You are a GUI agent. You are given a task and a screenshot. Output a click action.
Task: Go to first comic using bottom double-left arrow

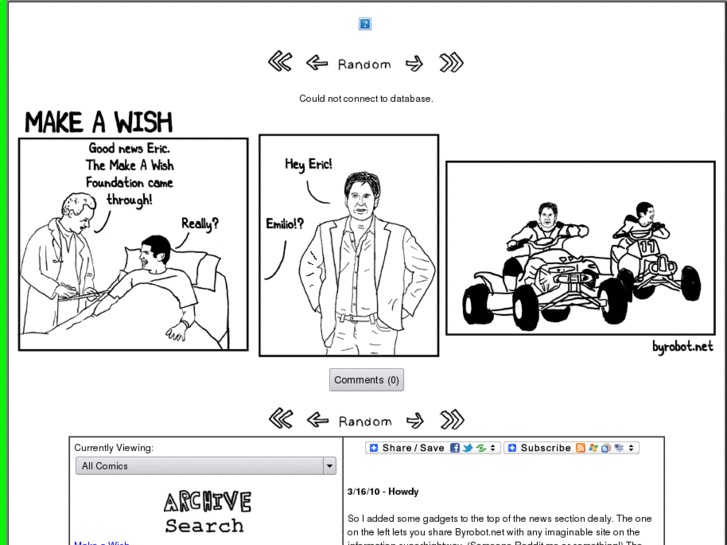[x=281, y=419]
